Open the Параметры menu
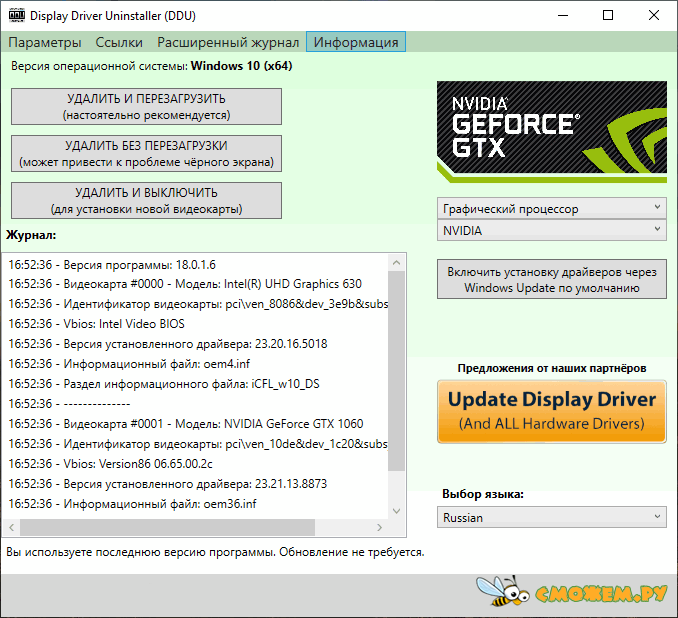678x618 pixels. click(x=45, y=42)
